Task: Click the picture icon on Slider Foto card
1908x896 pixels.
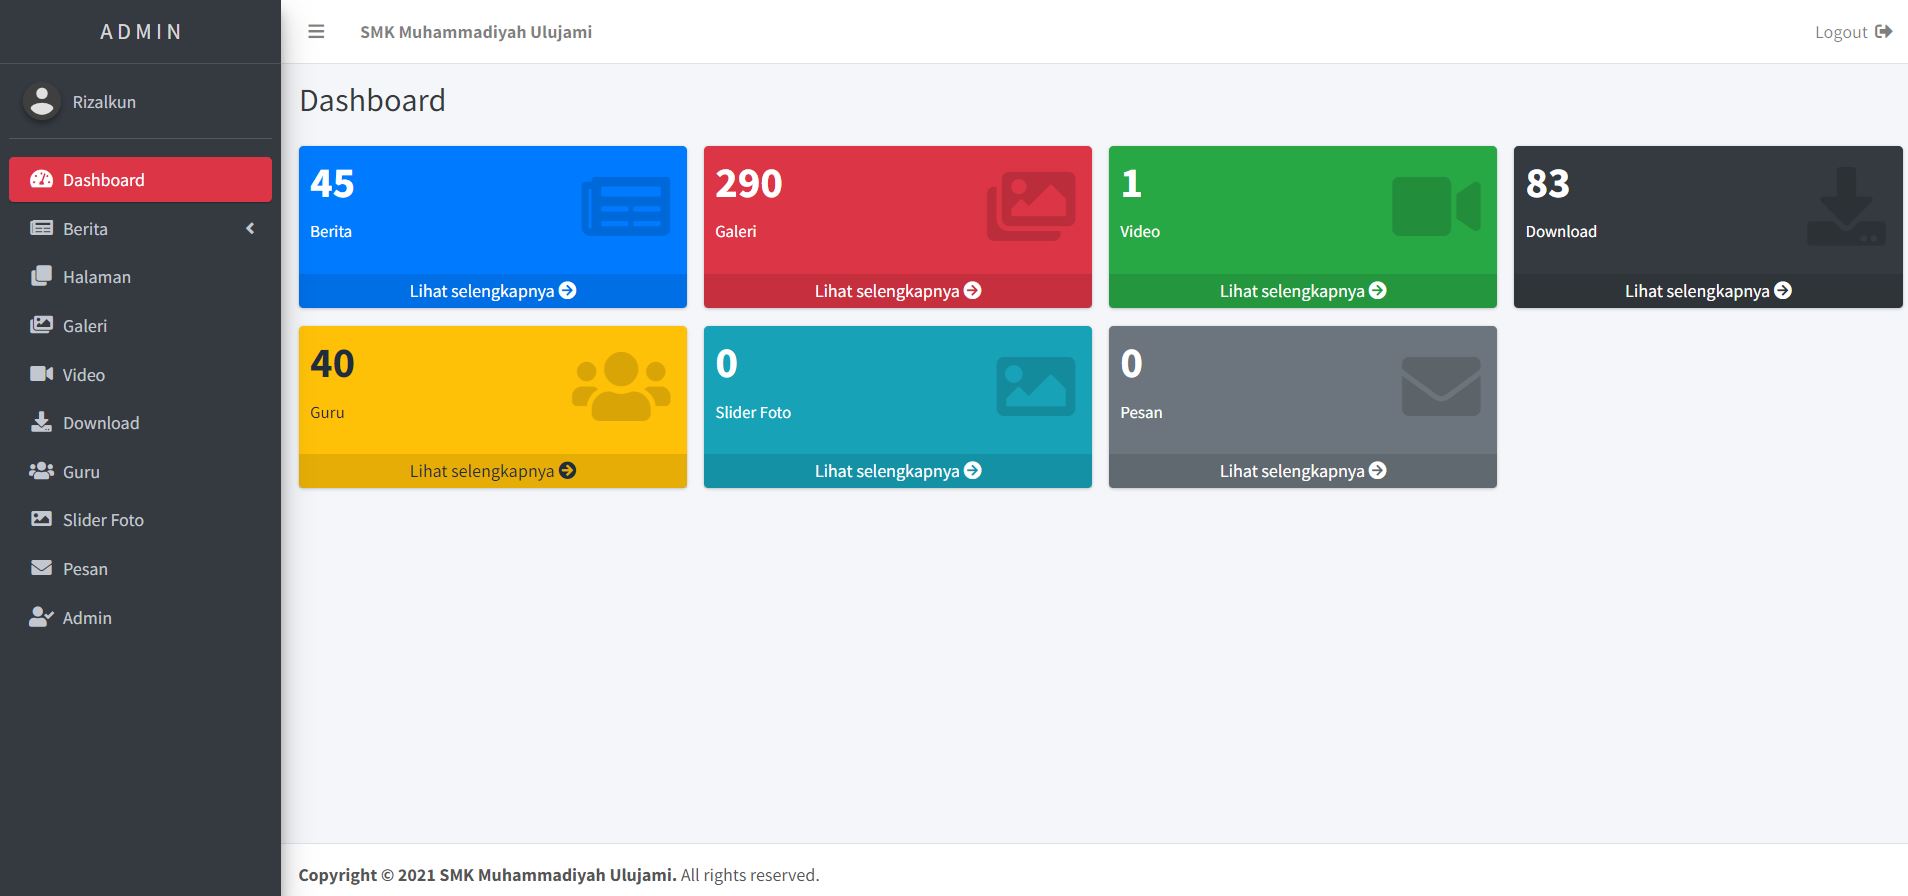Action: click(x=1036, y=386)
